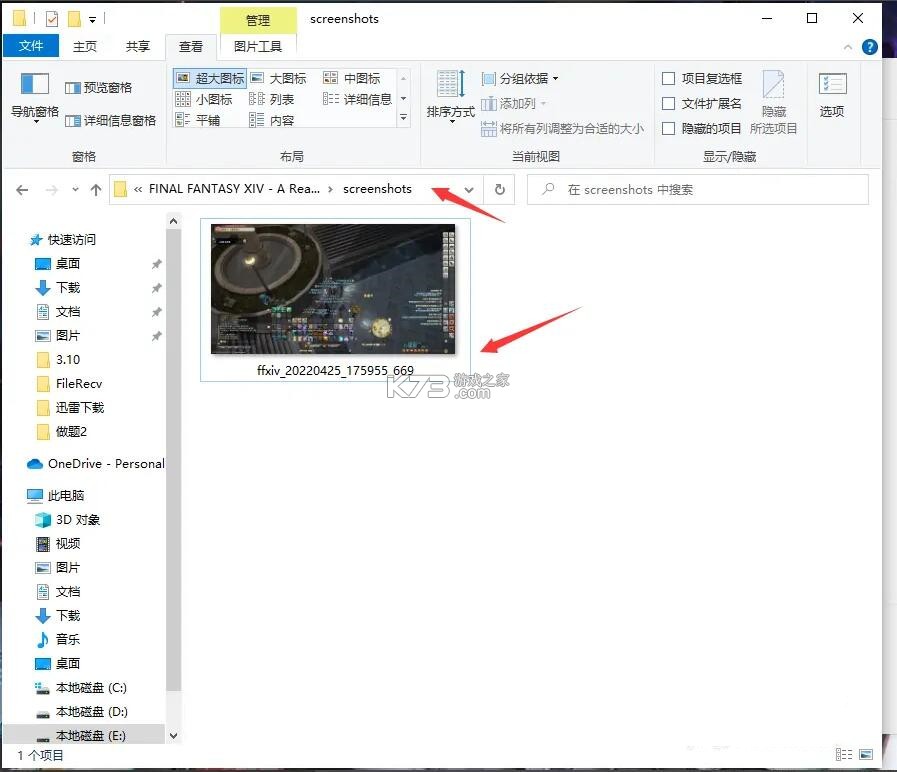Viewport: 897px width, 772px height.
Task: Select the View (查看) tab
Action: point(190,46)
